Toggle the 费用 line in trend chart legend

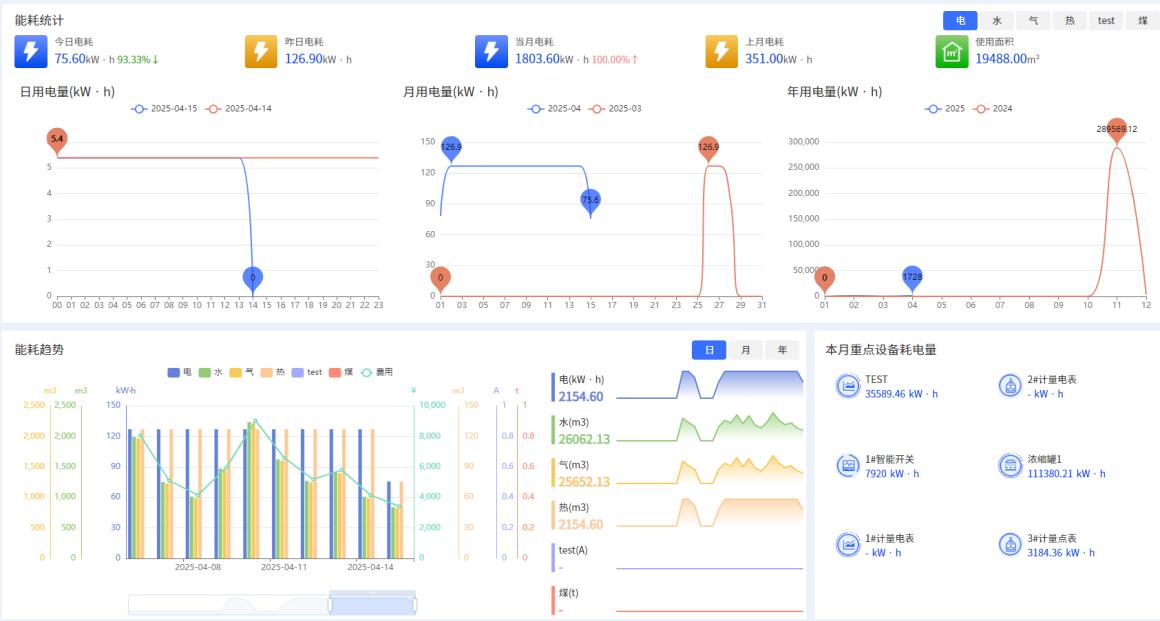[376, 372]
